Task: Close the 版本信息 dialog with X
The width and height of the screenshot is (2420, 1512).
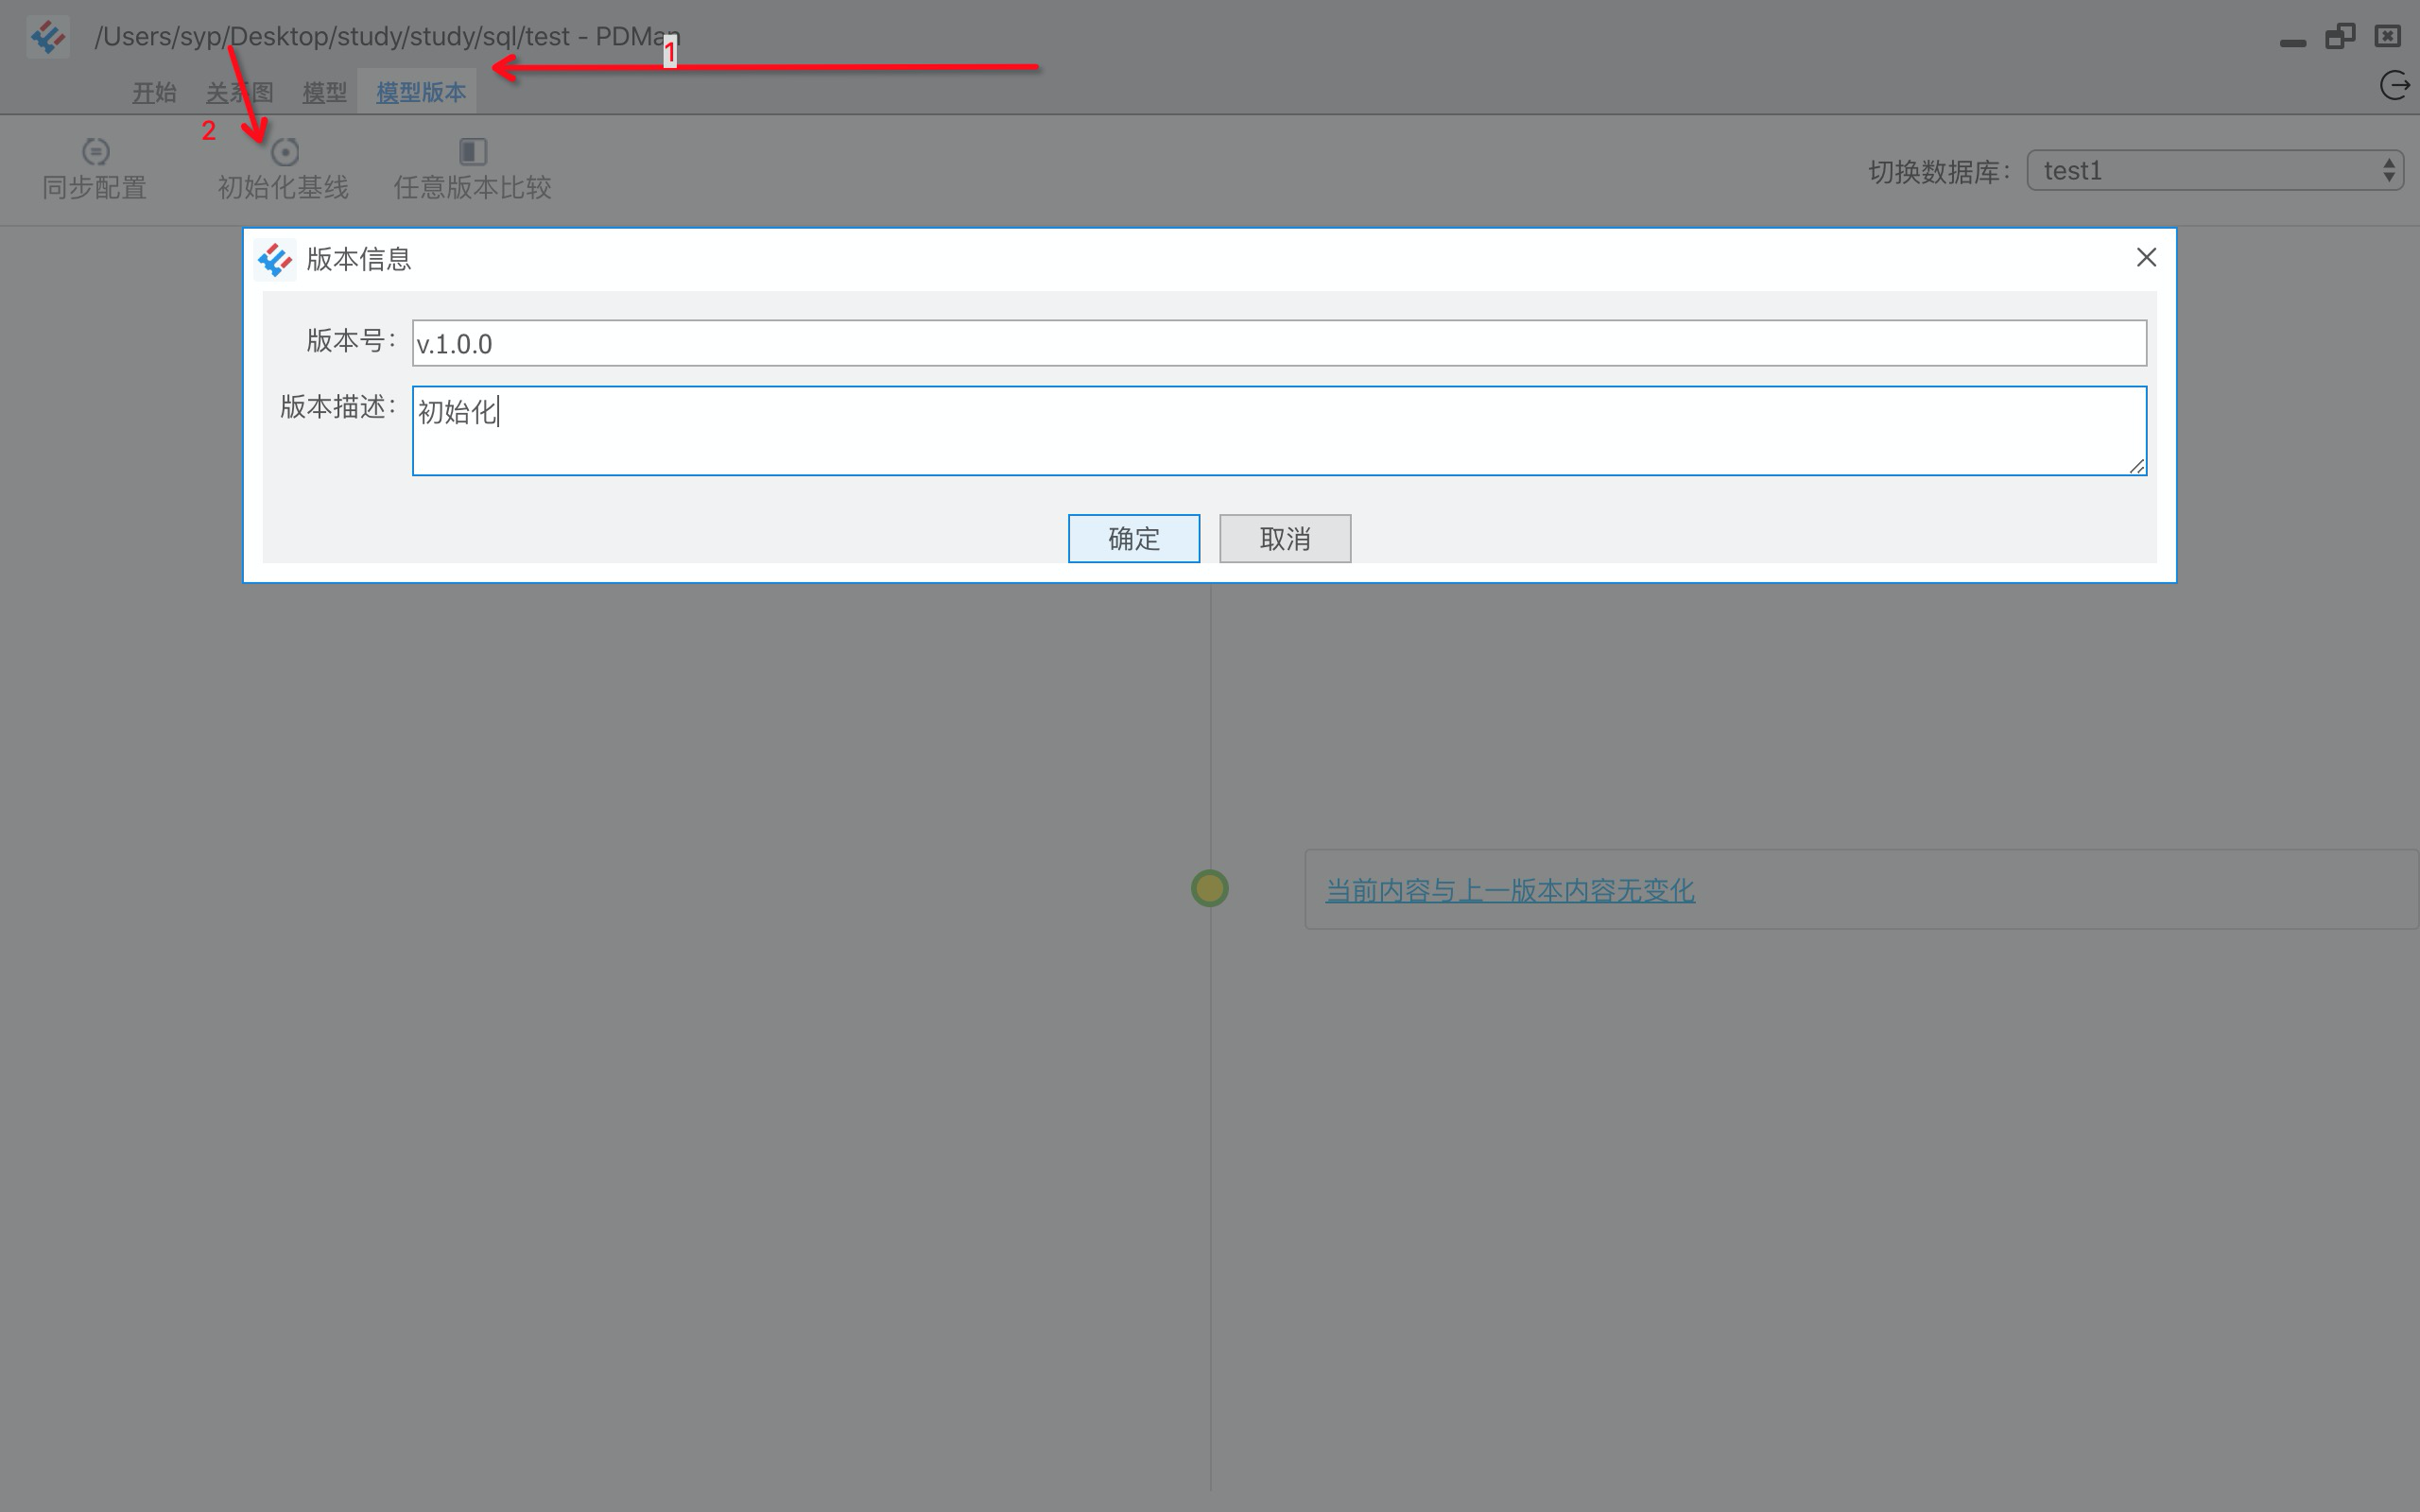Action: 2146,258
